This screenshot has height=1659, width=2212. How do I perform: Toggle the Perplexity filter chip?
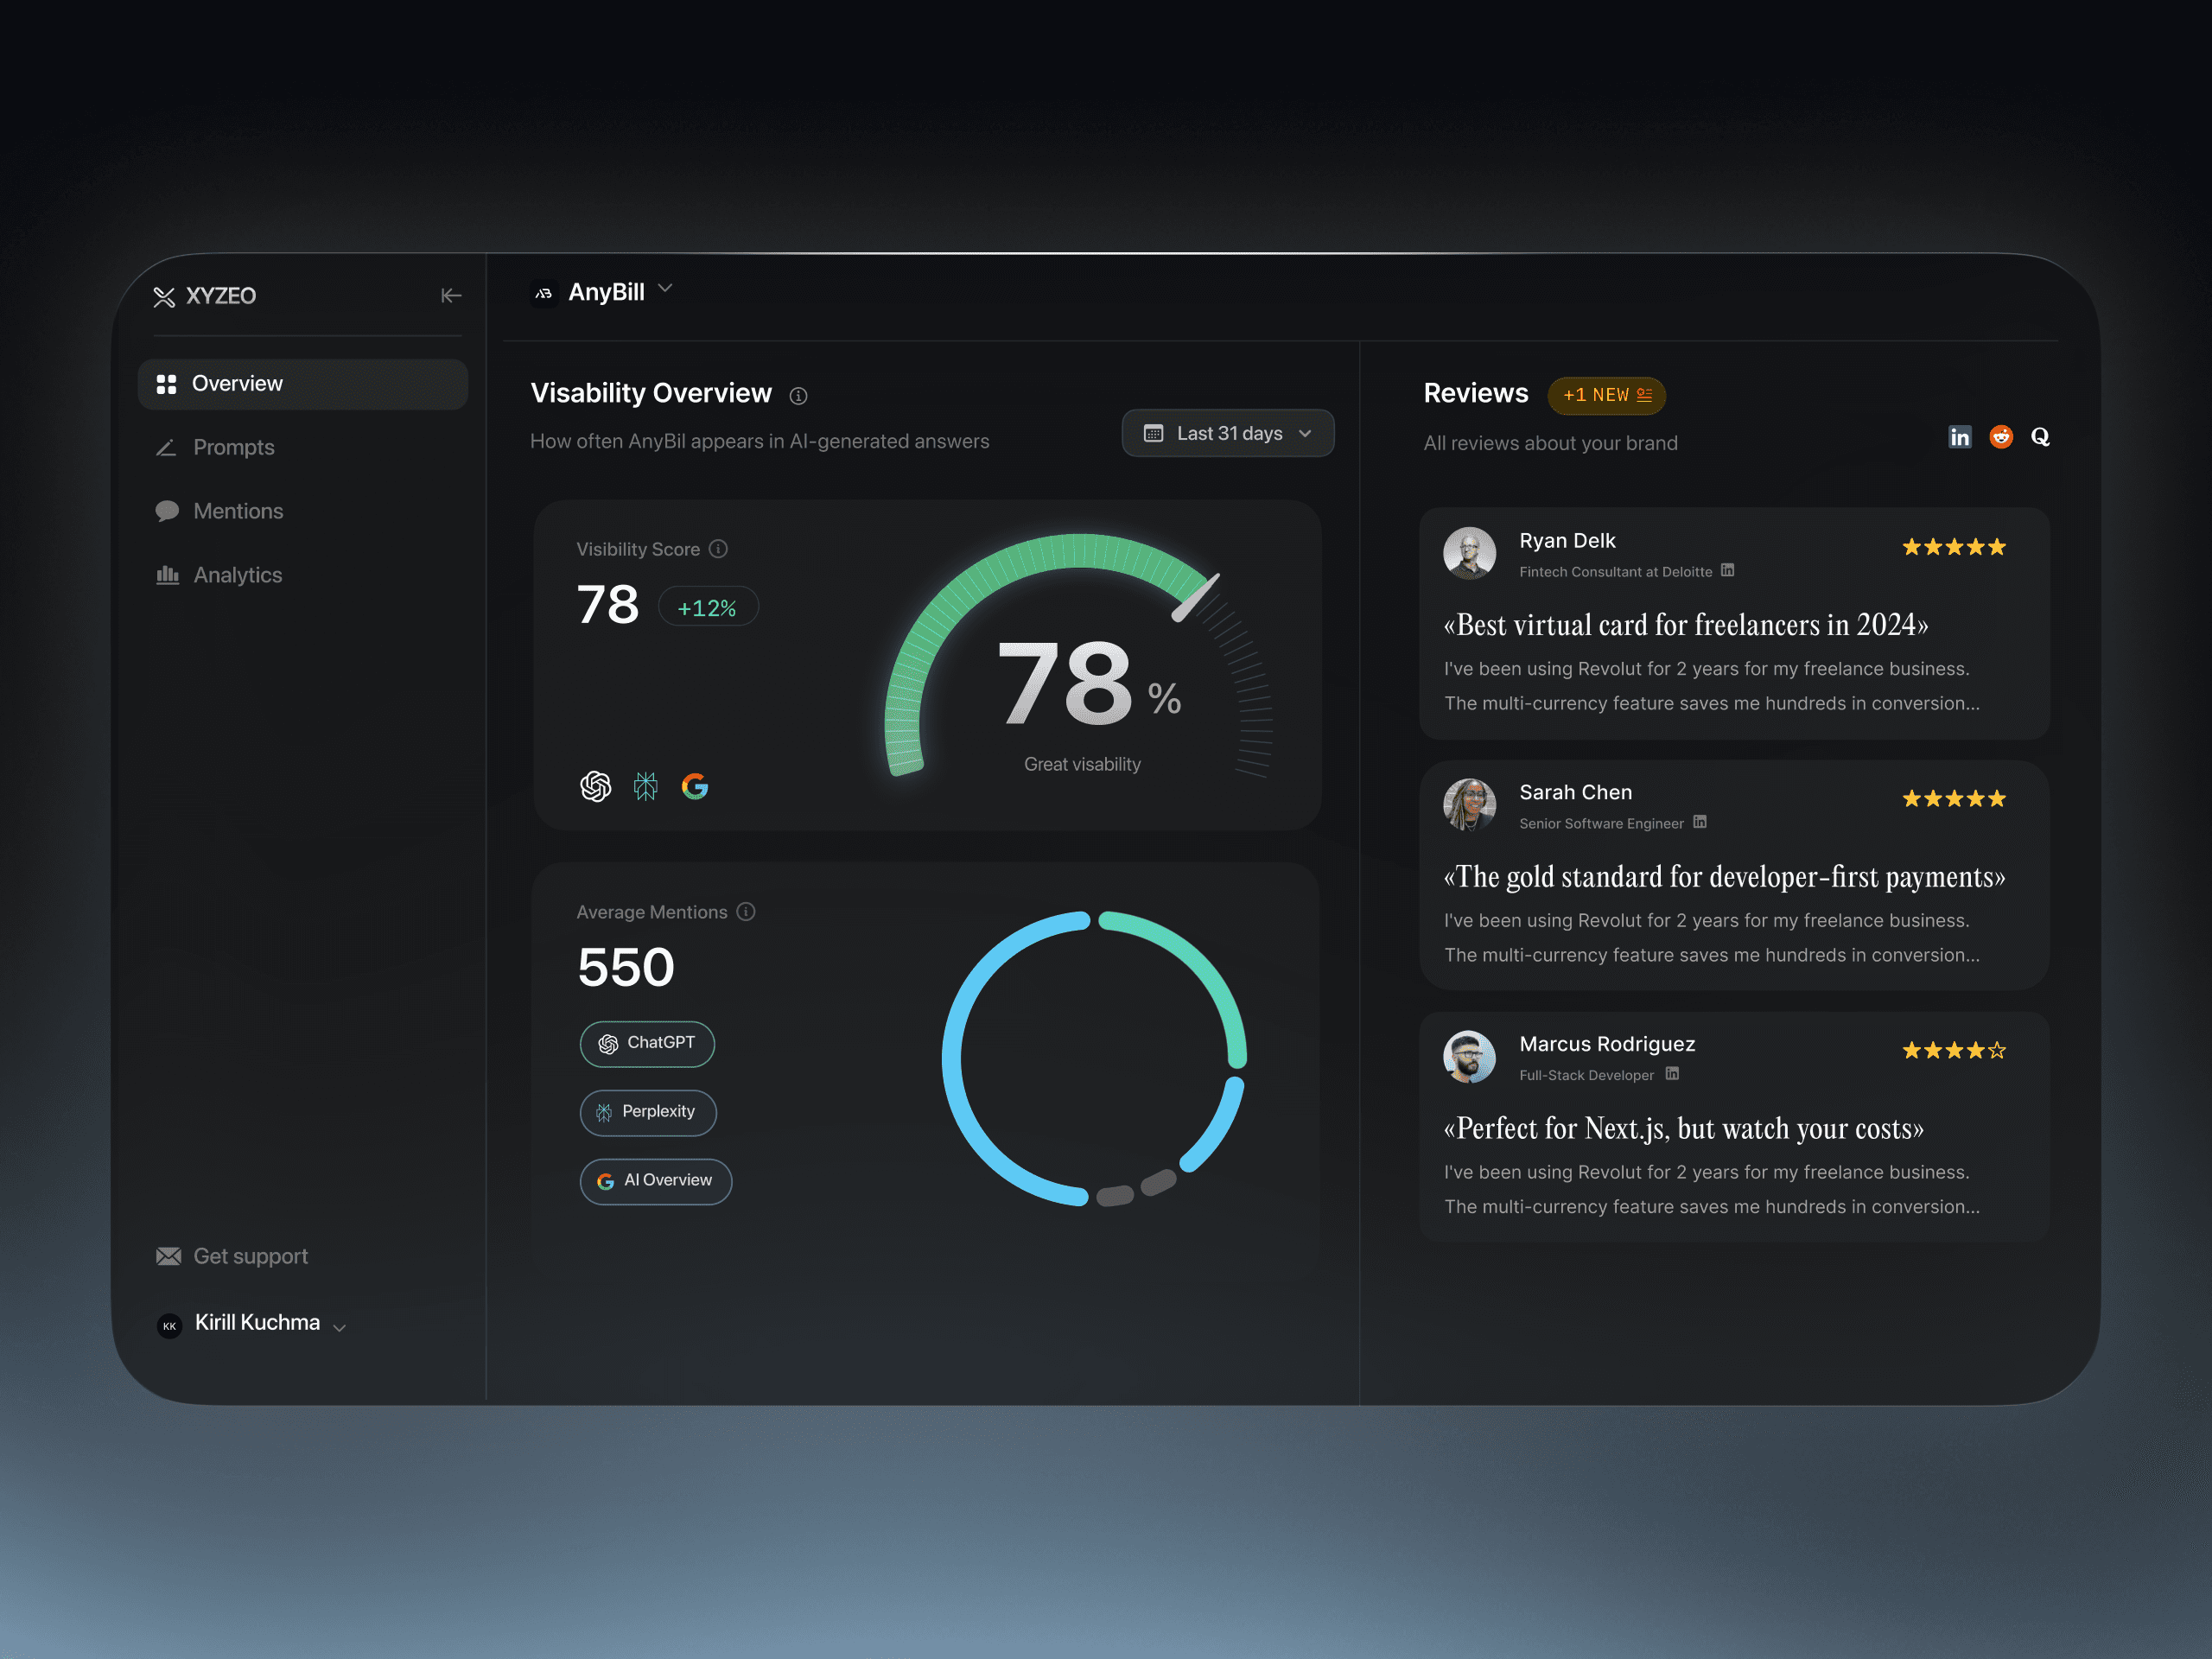tap(648, 1112)
